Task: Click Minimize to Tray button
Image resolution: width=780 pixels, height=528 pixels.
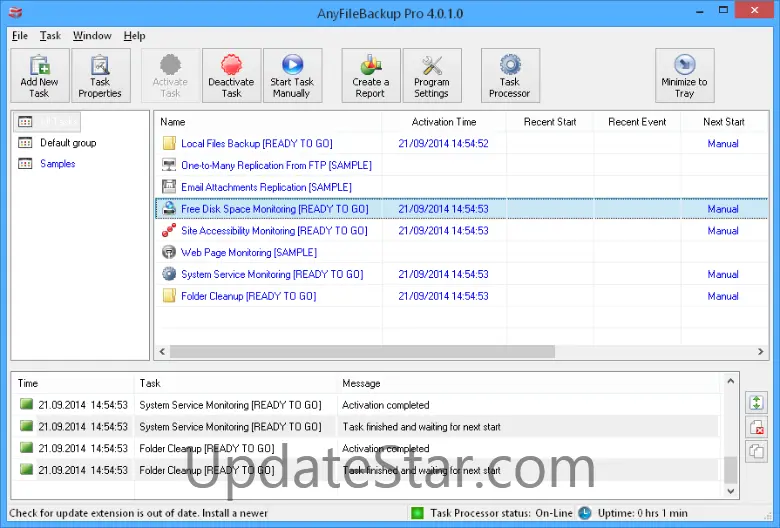Action: coord(684,76)
